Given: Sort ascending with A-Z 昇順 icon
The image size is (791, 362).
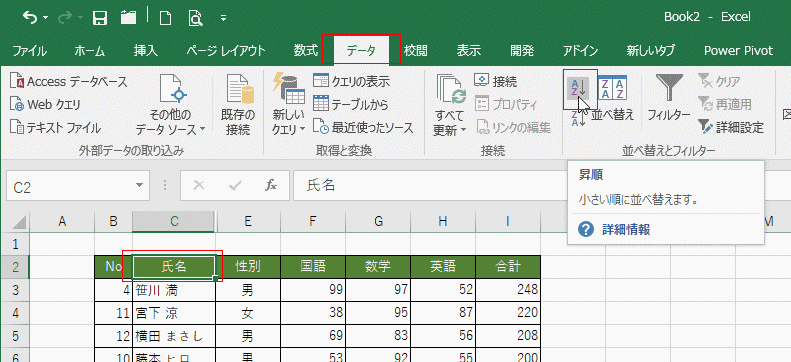Looking at the screenshot, I should pyautogui.click(x=578, y=89).
